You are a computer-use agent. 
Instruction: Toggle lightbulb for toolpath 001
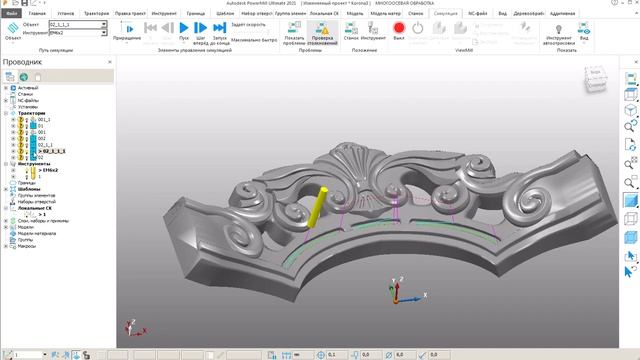(27, 133)
